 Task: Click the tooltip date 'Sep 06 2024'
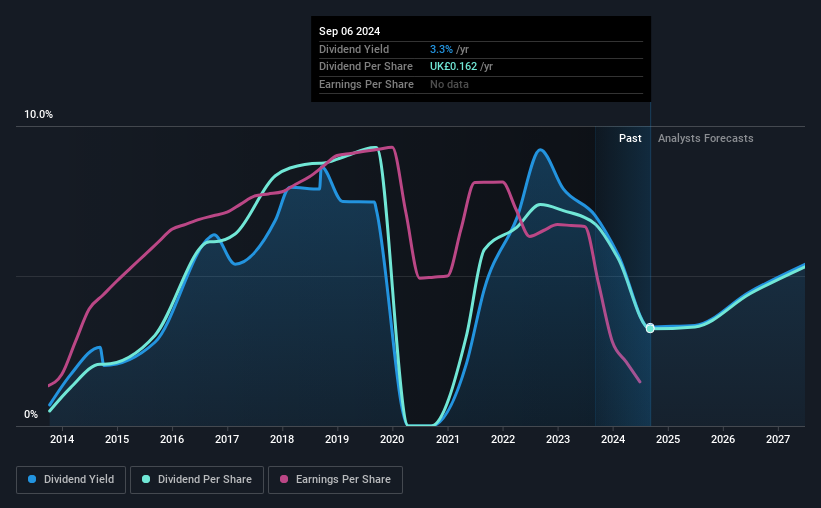349,31
